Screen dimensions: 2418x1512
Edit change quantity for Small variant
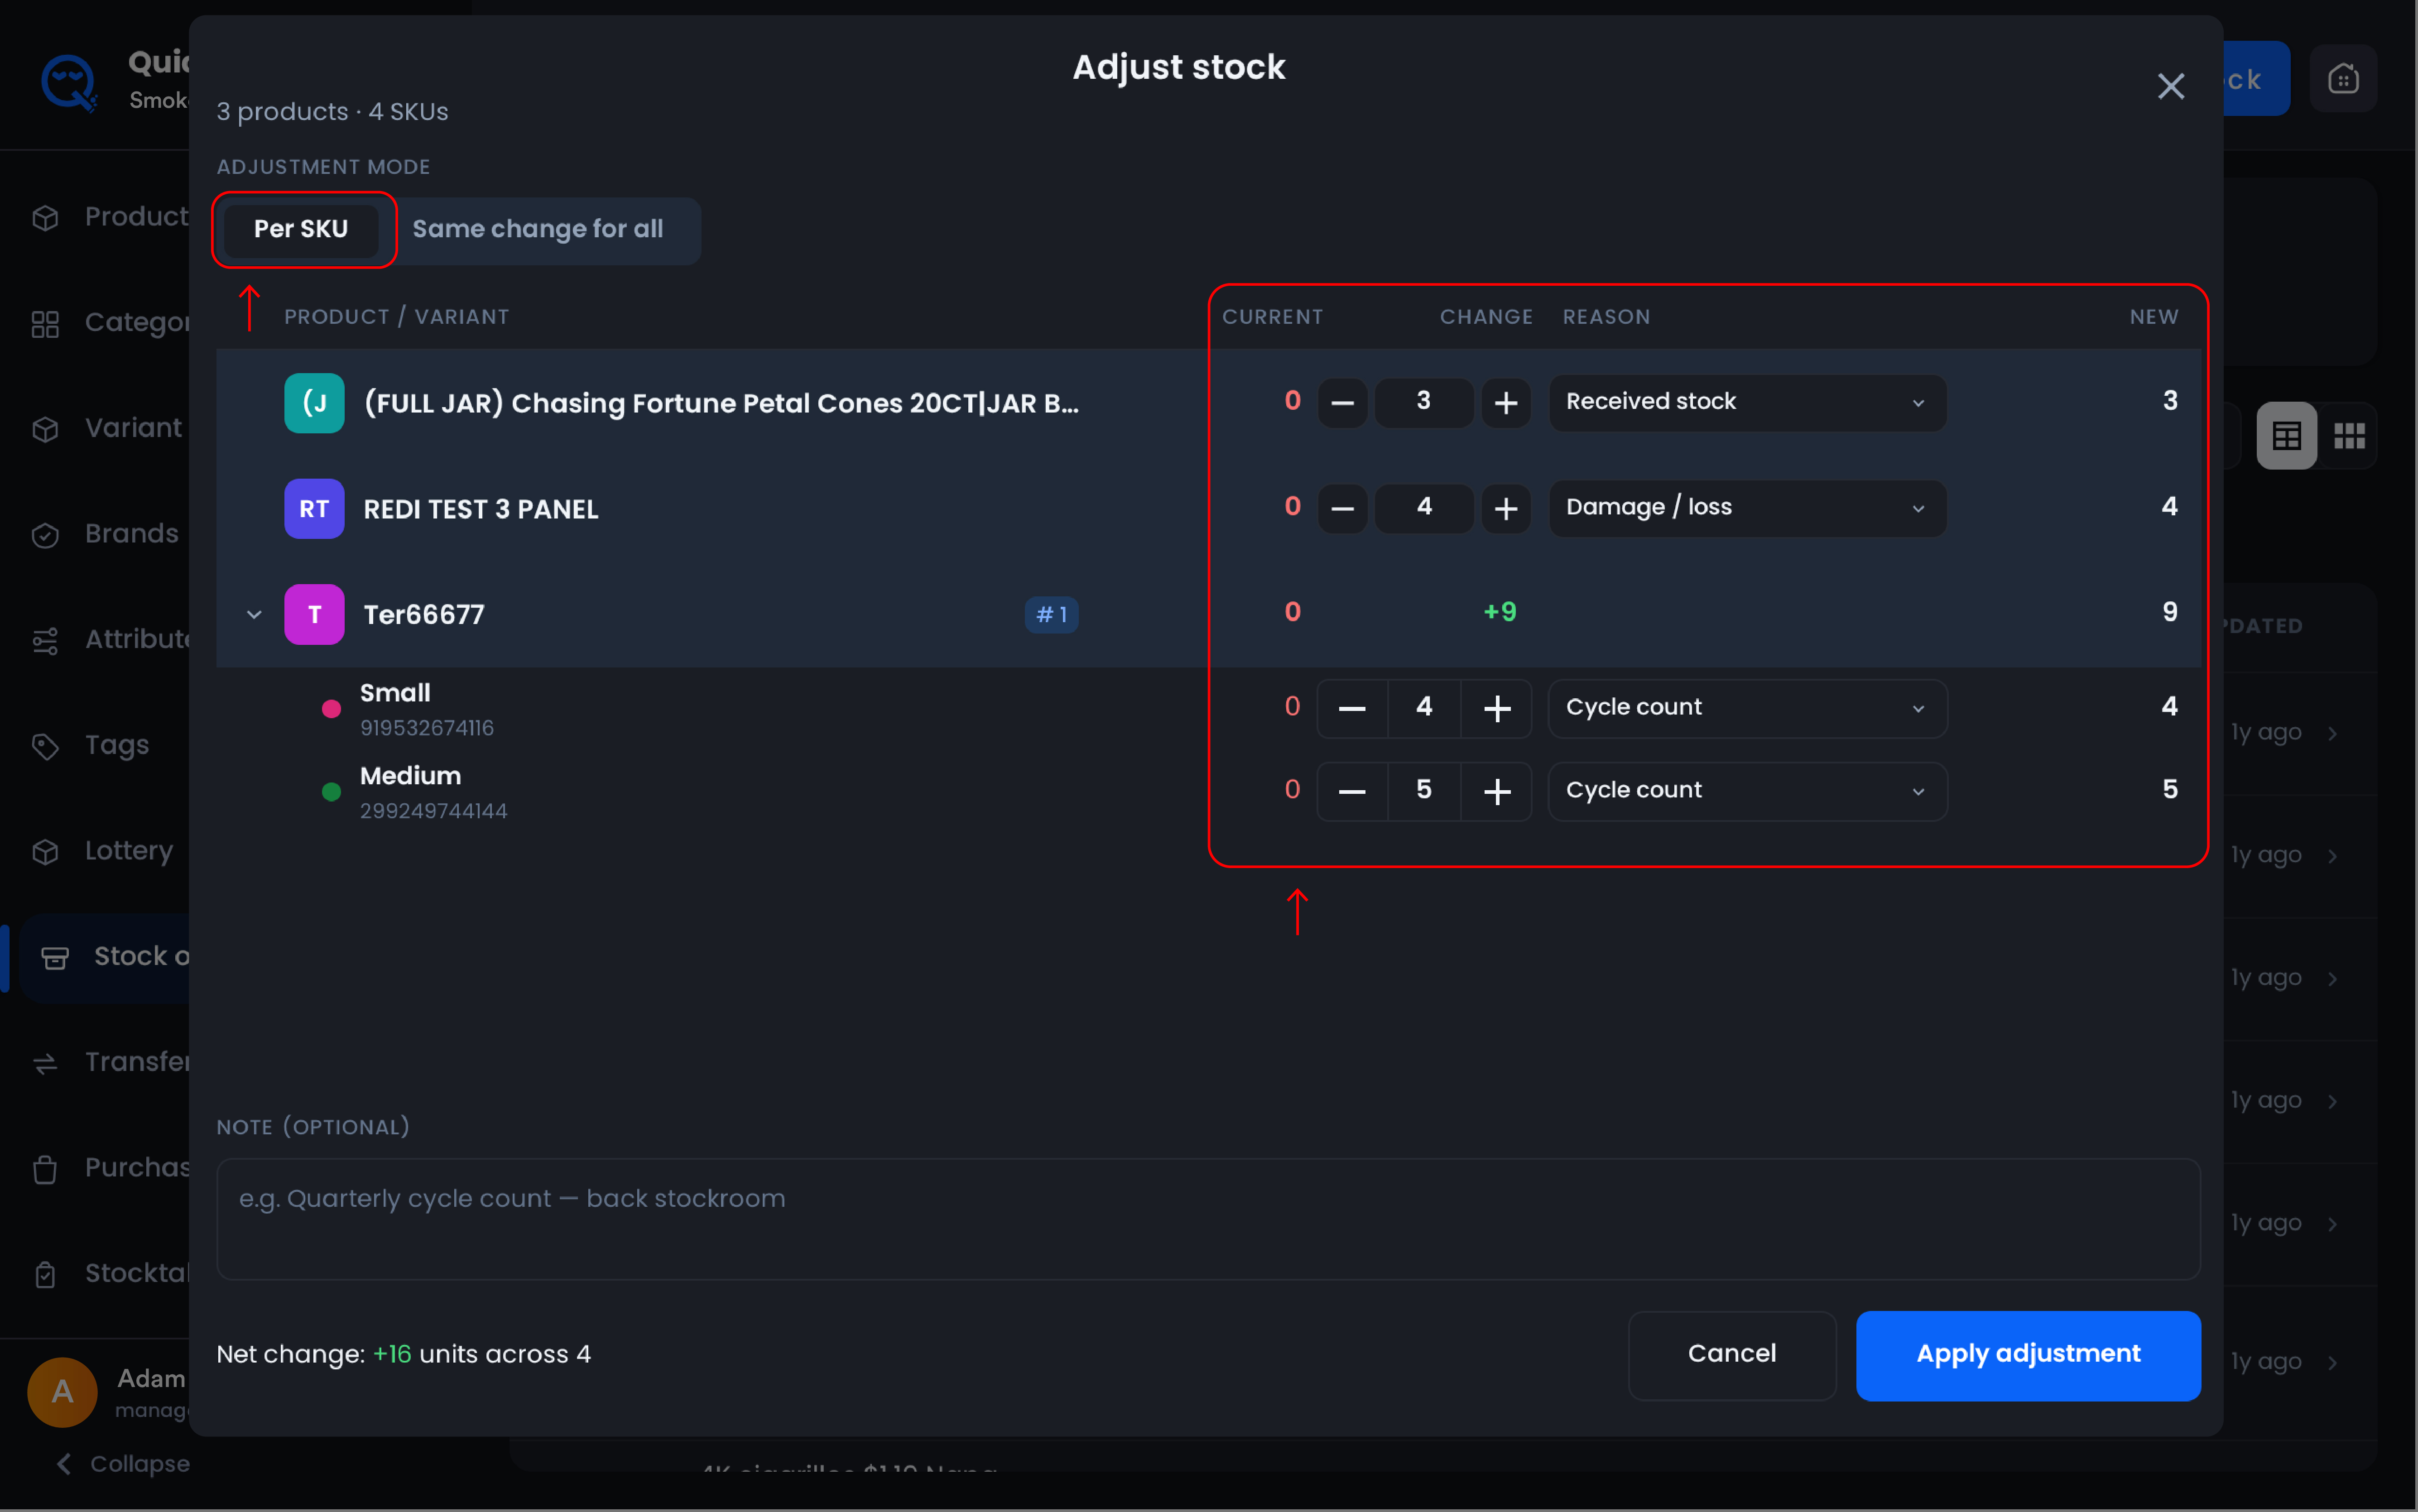point(1424,708)
